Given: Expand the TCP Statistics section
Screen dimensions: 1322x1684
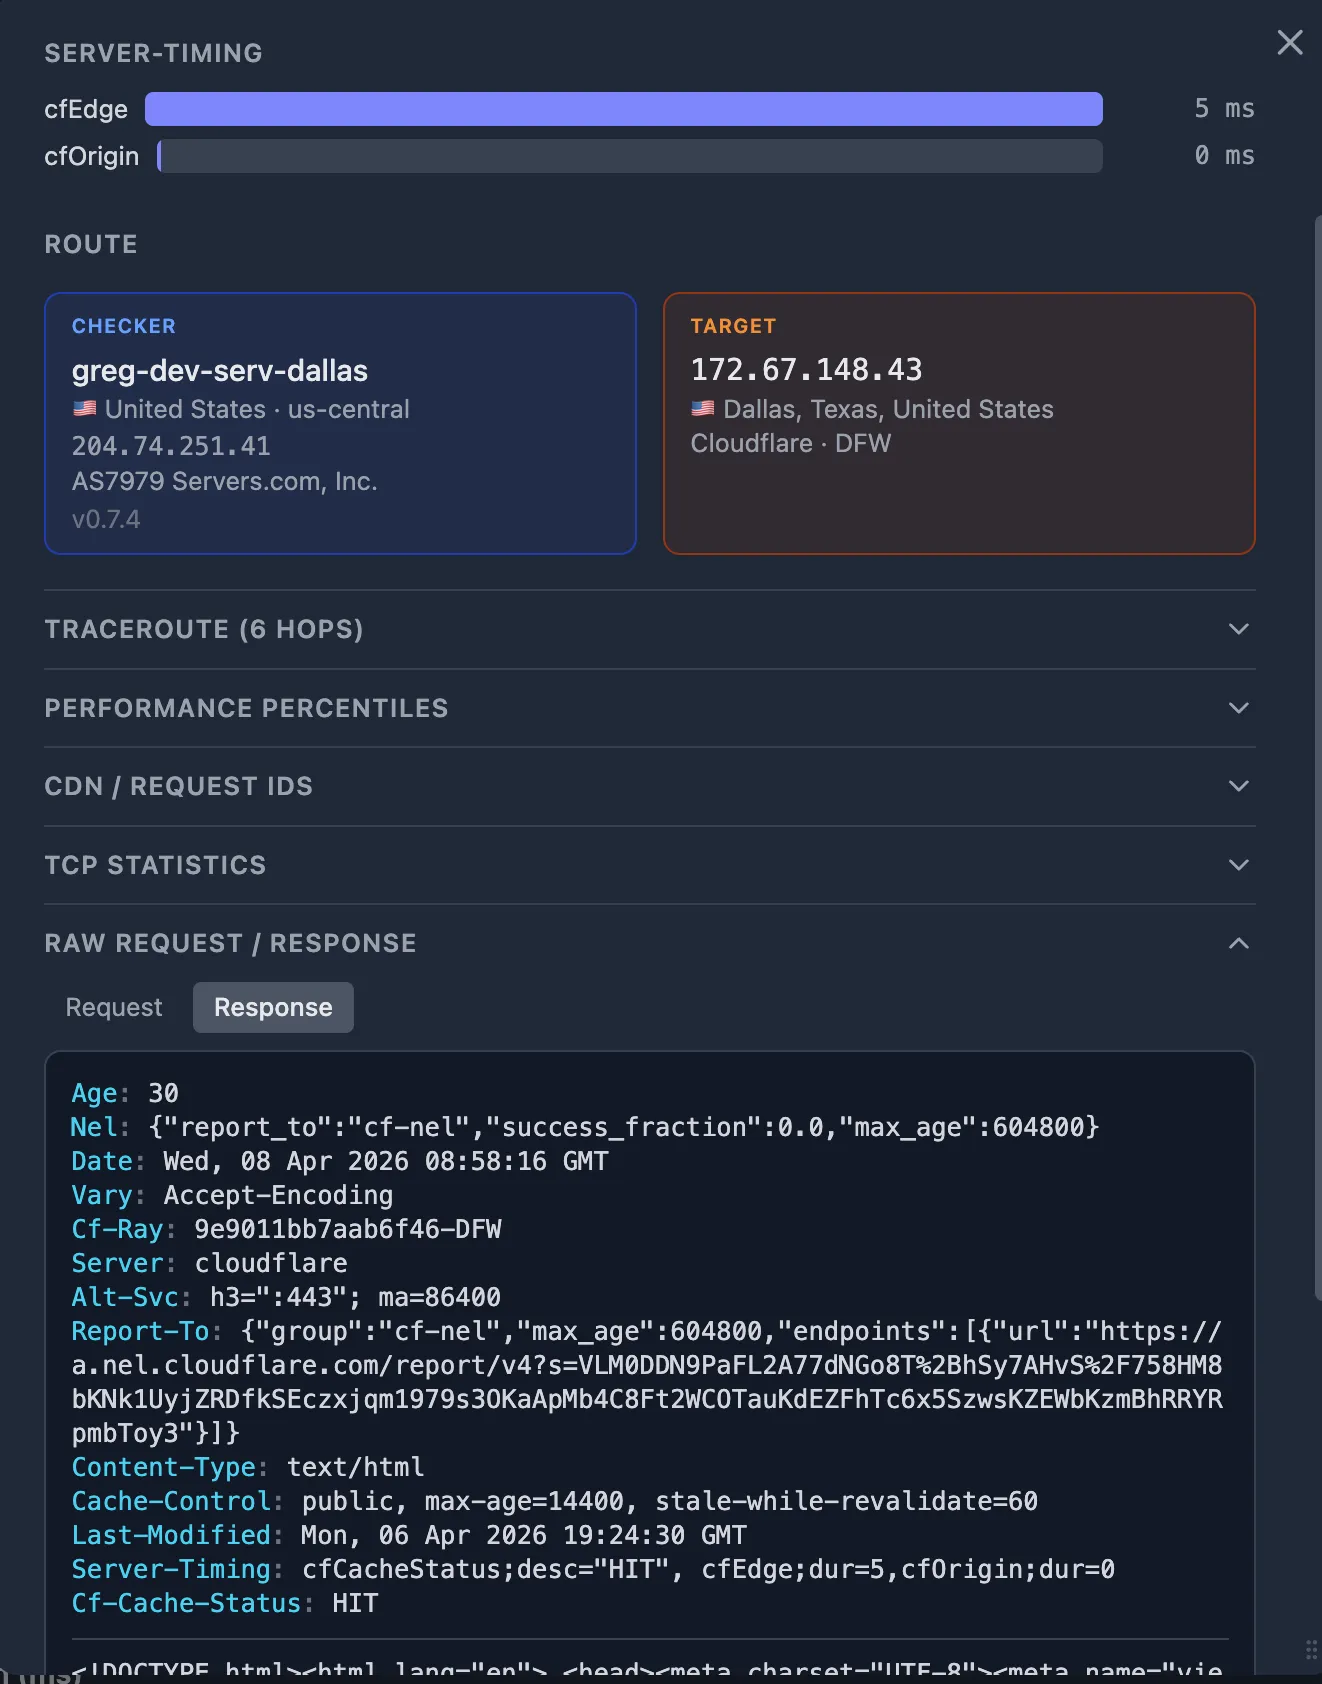Looking at the screenshot, I should pos(1238,865).
